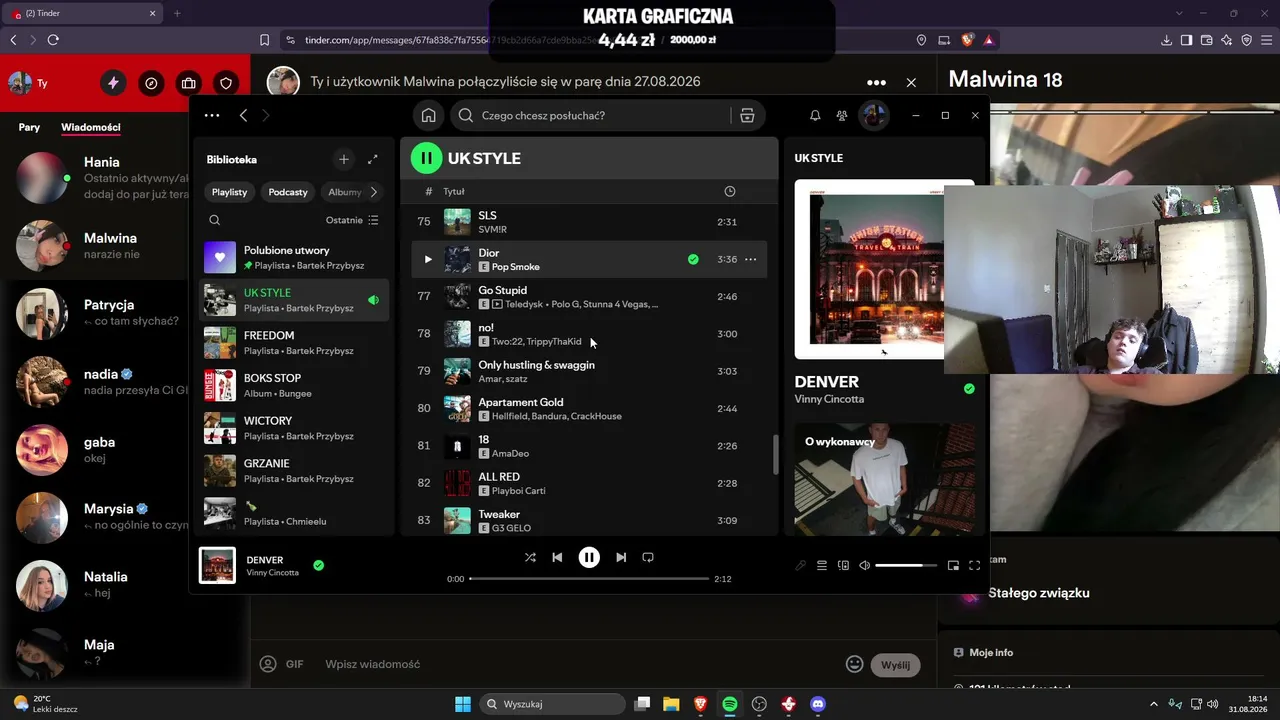The height and width of the screenshot is (720, 1280).
Task: Open Discord from Windows taskbar
Action: click(818, 704)
